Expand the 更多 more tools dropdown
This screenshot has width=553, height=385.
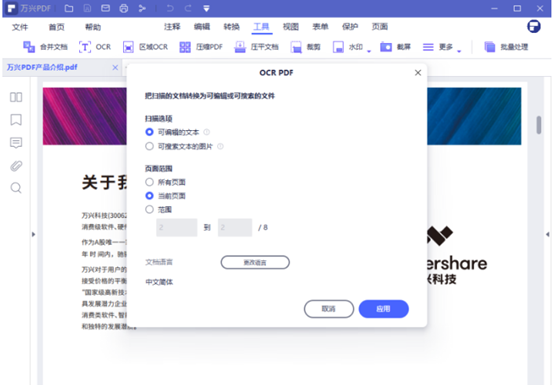point(459,51)
